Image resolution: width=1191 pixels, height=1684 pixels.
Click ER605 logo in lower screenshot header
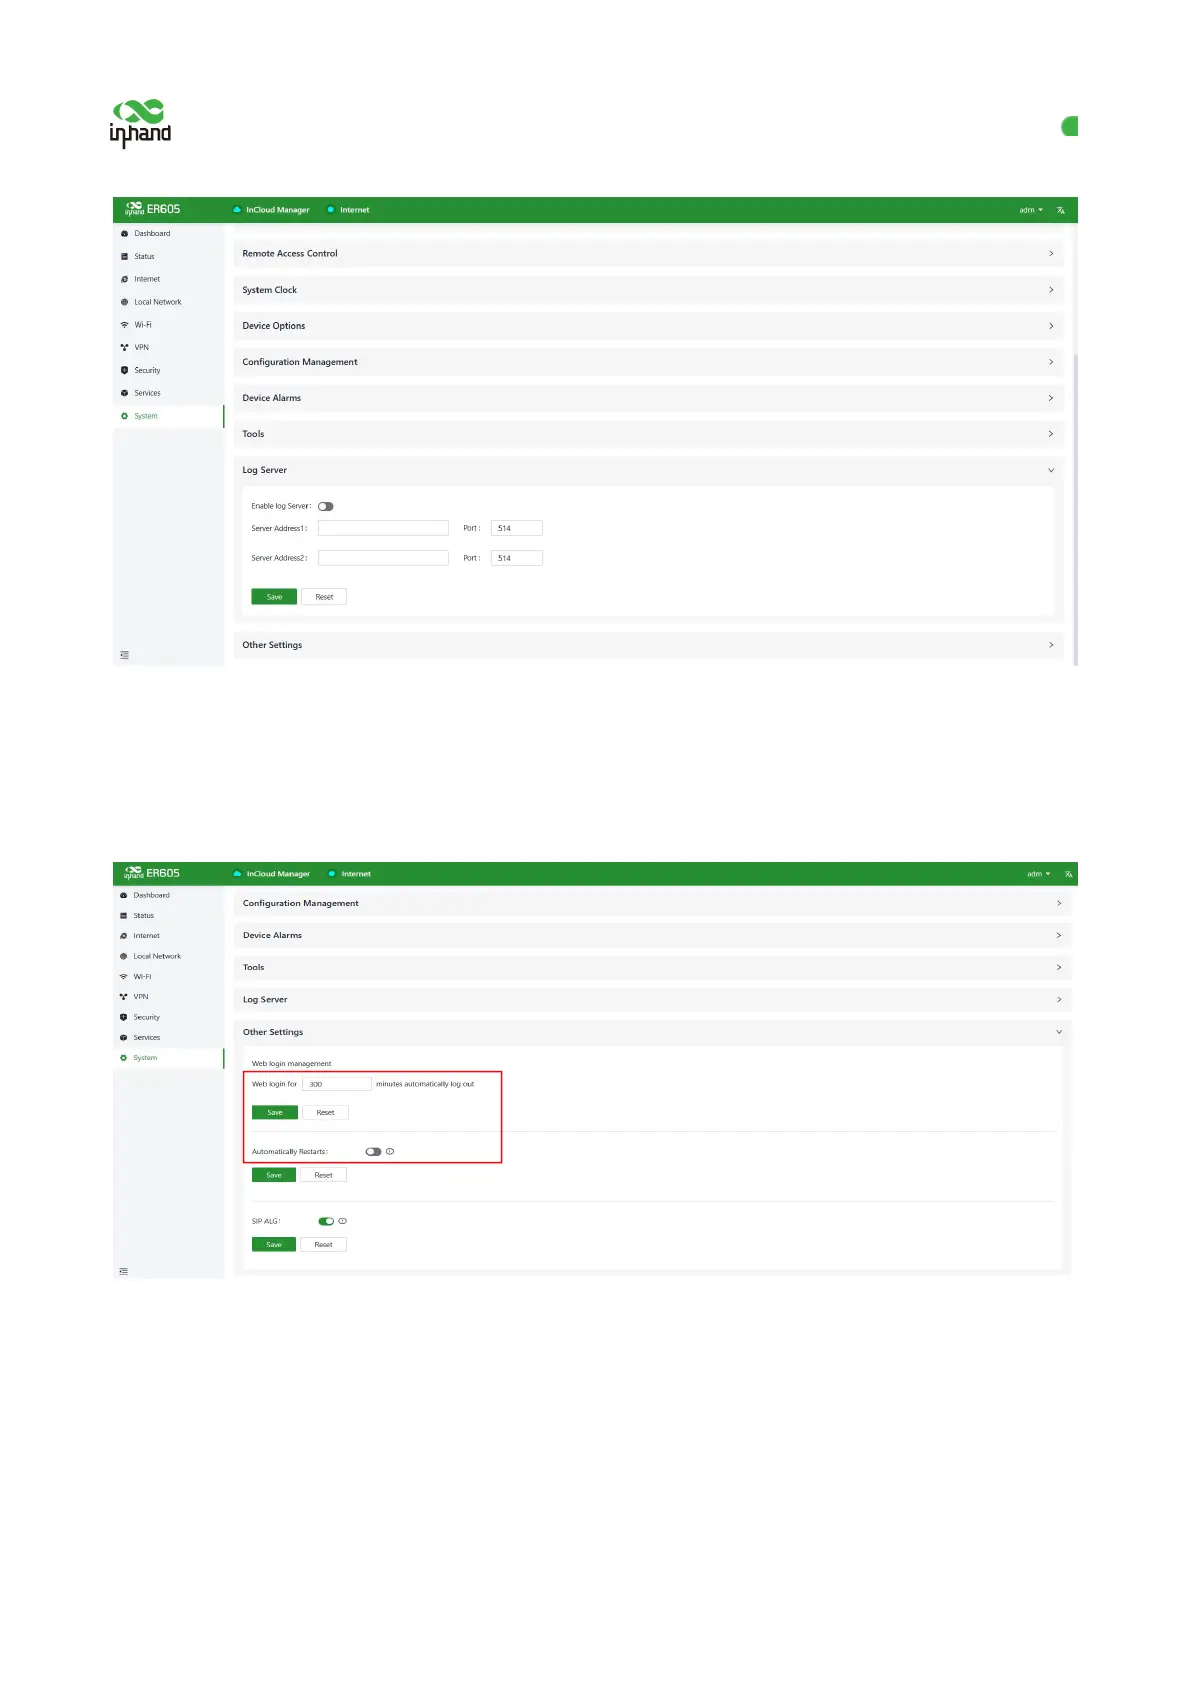click(x=152, y=873)
